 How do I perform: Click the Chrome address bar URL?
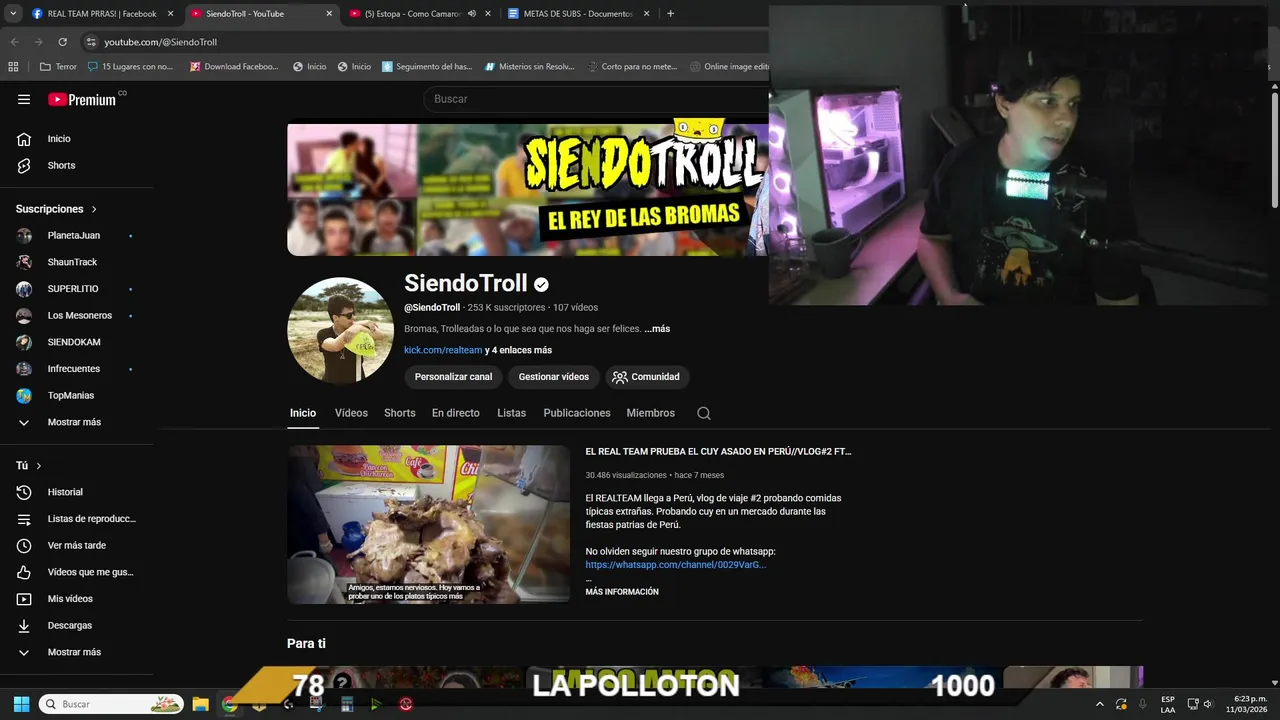pyautogui.click(x=161, y=42)
